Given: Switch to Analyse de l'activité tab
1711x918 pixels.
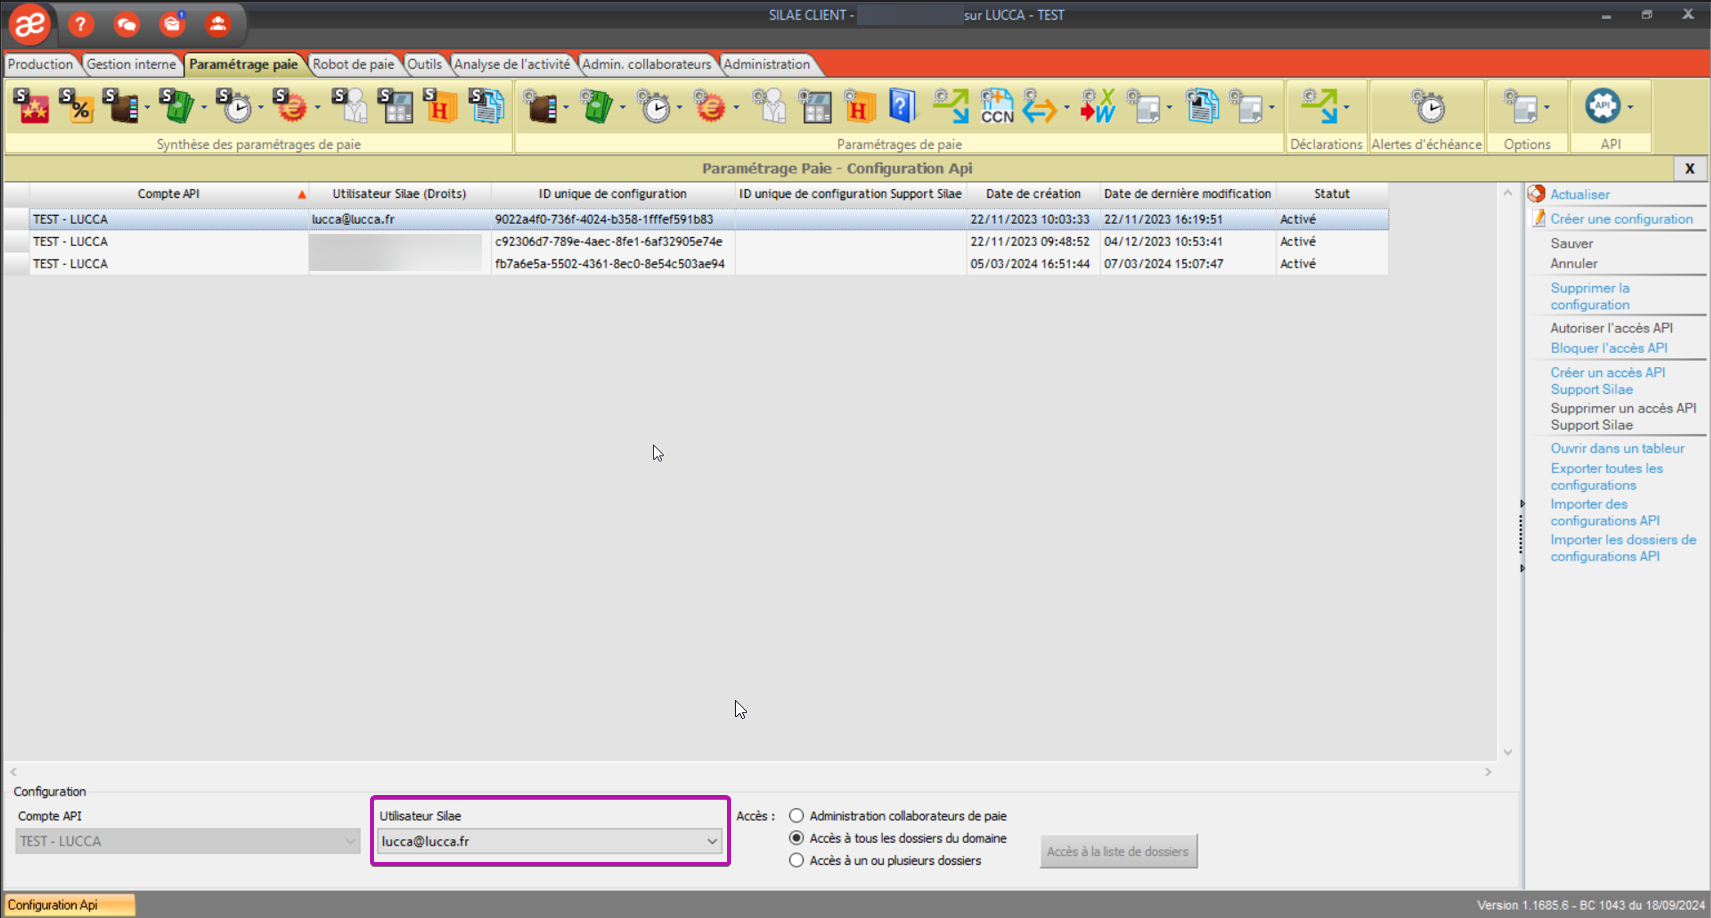Looking at the screenshot, I should [512, 64].
